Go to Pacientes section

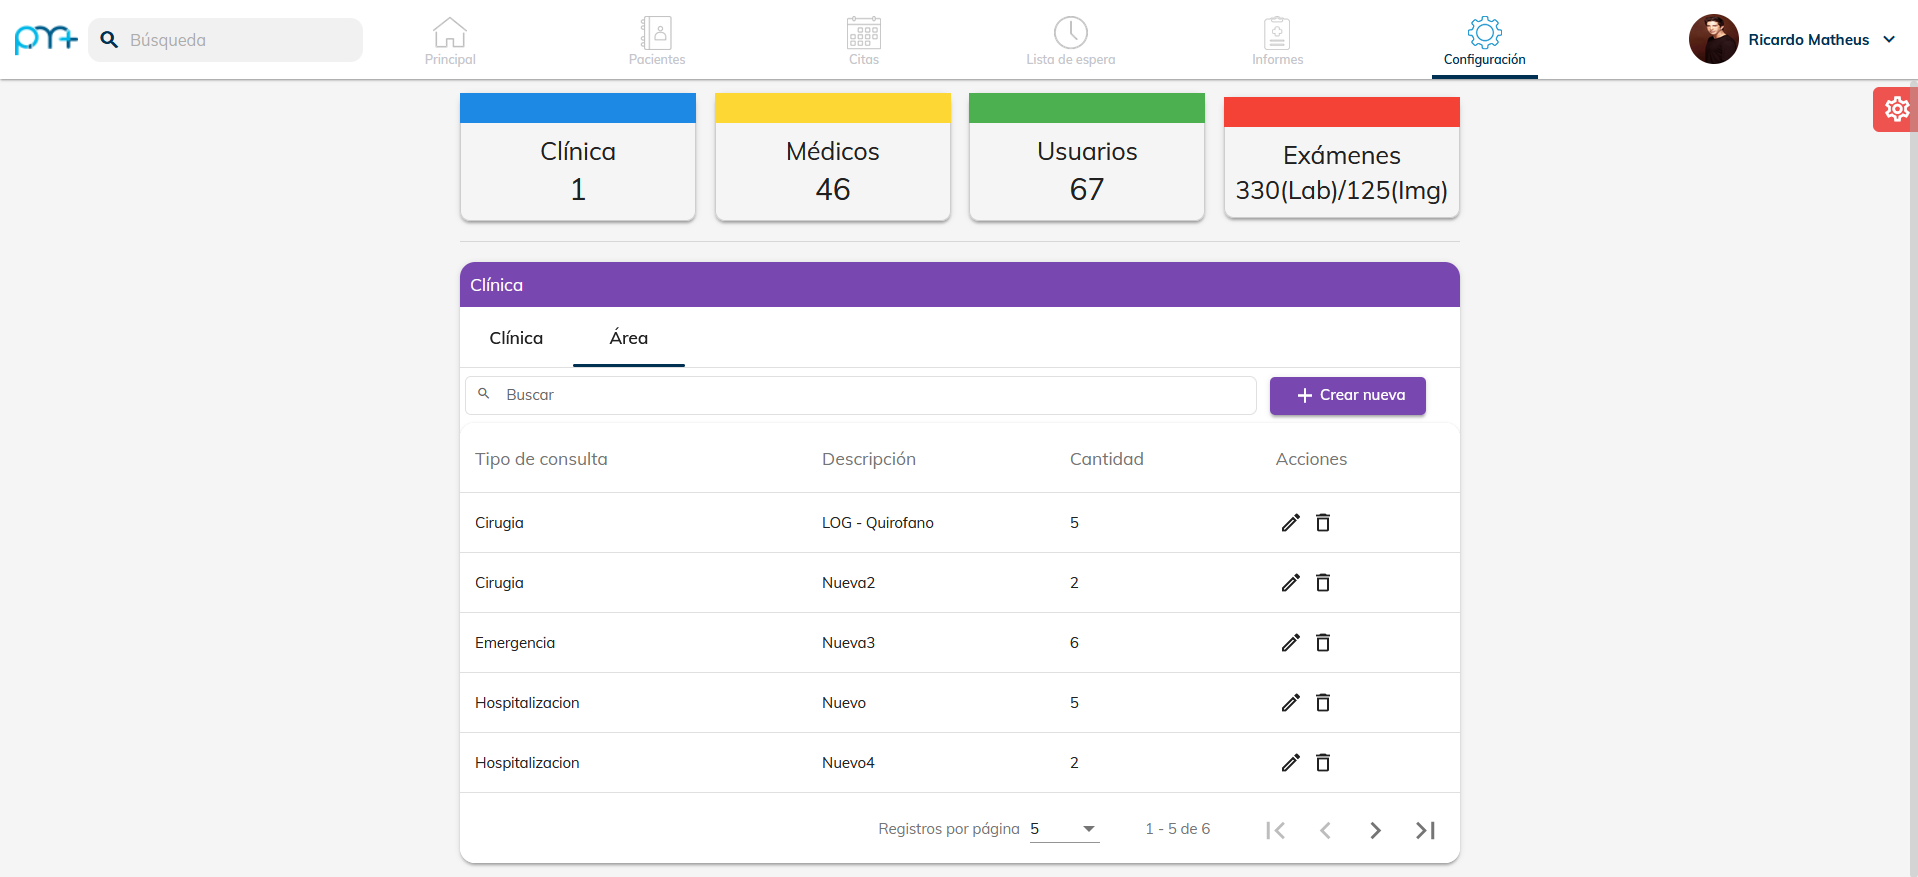pos(657,41)
